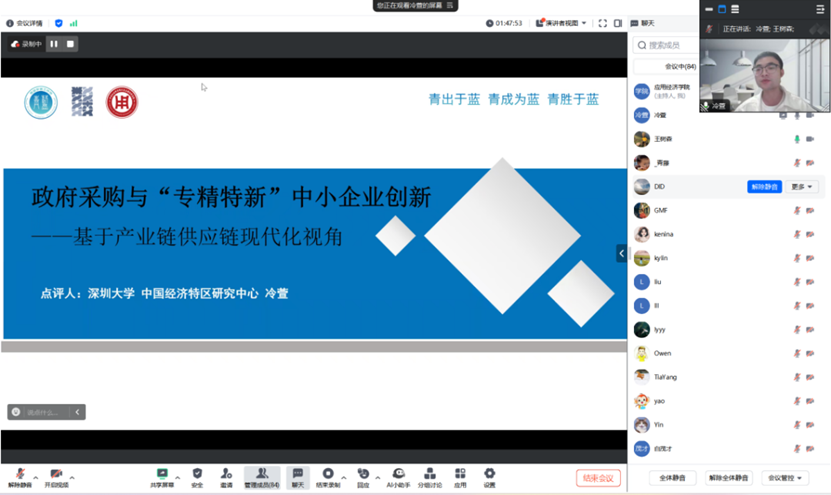Image resolution: width=831 pixels, height=495 pixels.
Task: Click the blue security shield status icon
Action: [x=58, y=23]
